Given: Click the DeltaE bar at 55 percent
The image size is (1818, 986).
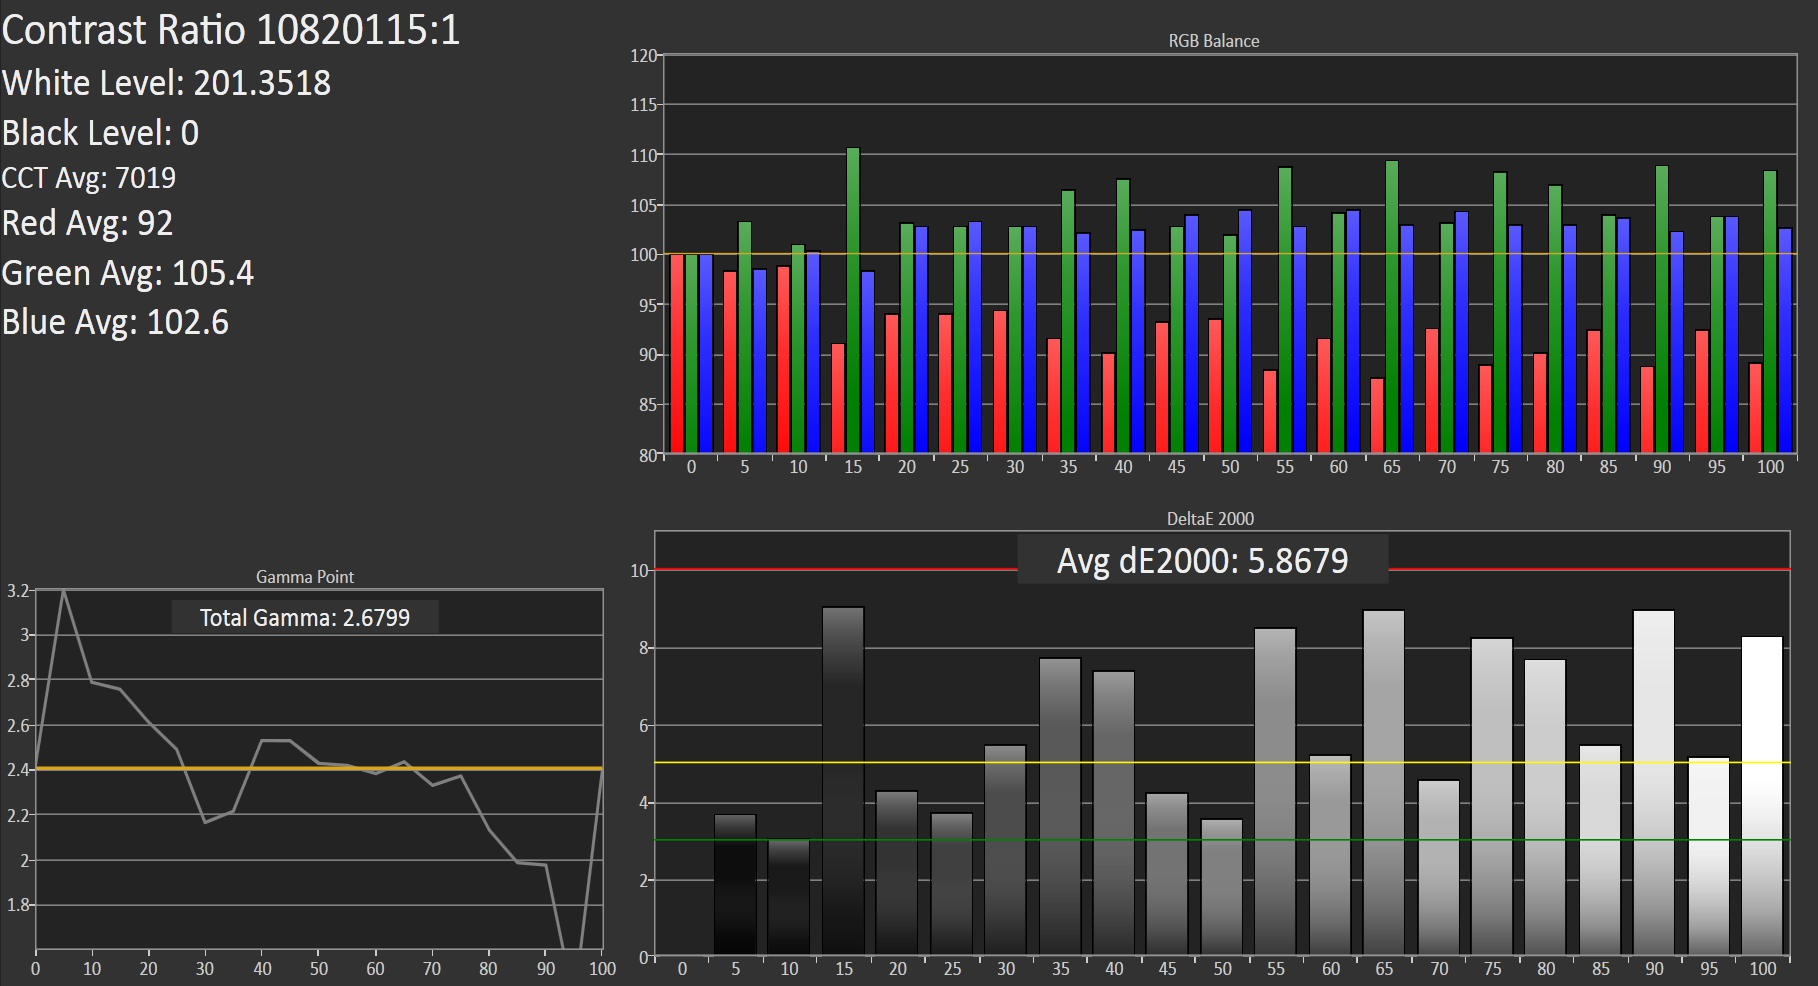Looking at the screenshot, I should point(1275,792).
